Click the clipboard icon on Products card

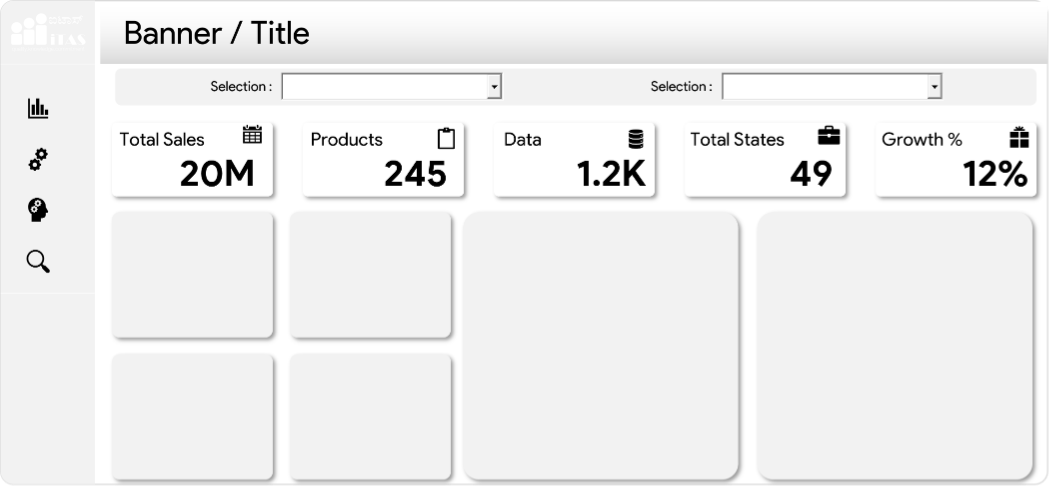[x=446, y=138]
